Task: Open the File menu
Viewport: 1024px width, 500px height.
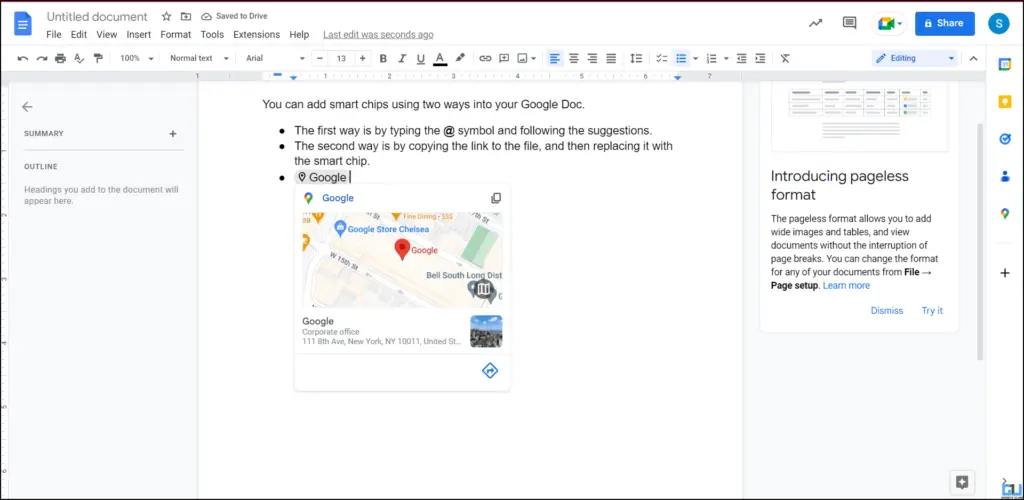Action: point(54,35)
